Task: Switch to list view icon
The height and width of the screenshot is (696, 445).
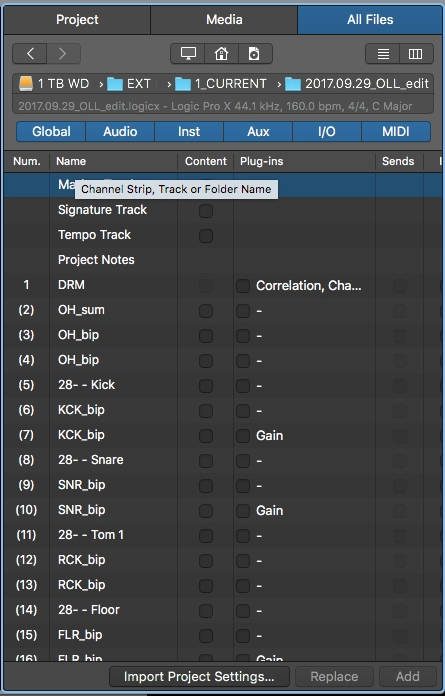Action: 383,54
